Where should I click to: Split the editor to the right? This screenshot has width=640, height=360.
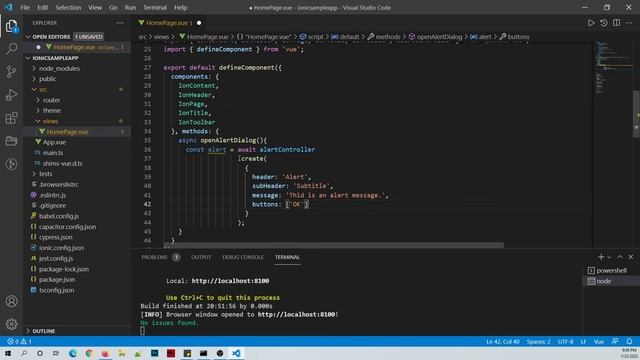616,23
